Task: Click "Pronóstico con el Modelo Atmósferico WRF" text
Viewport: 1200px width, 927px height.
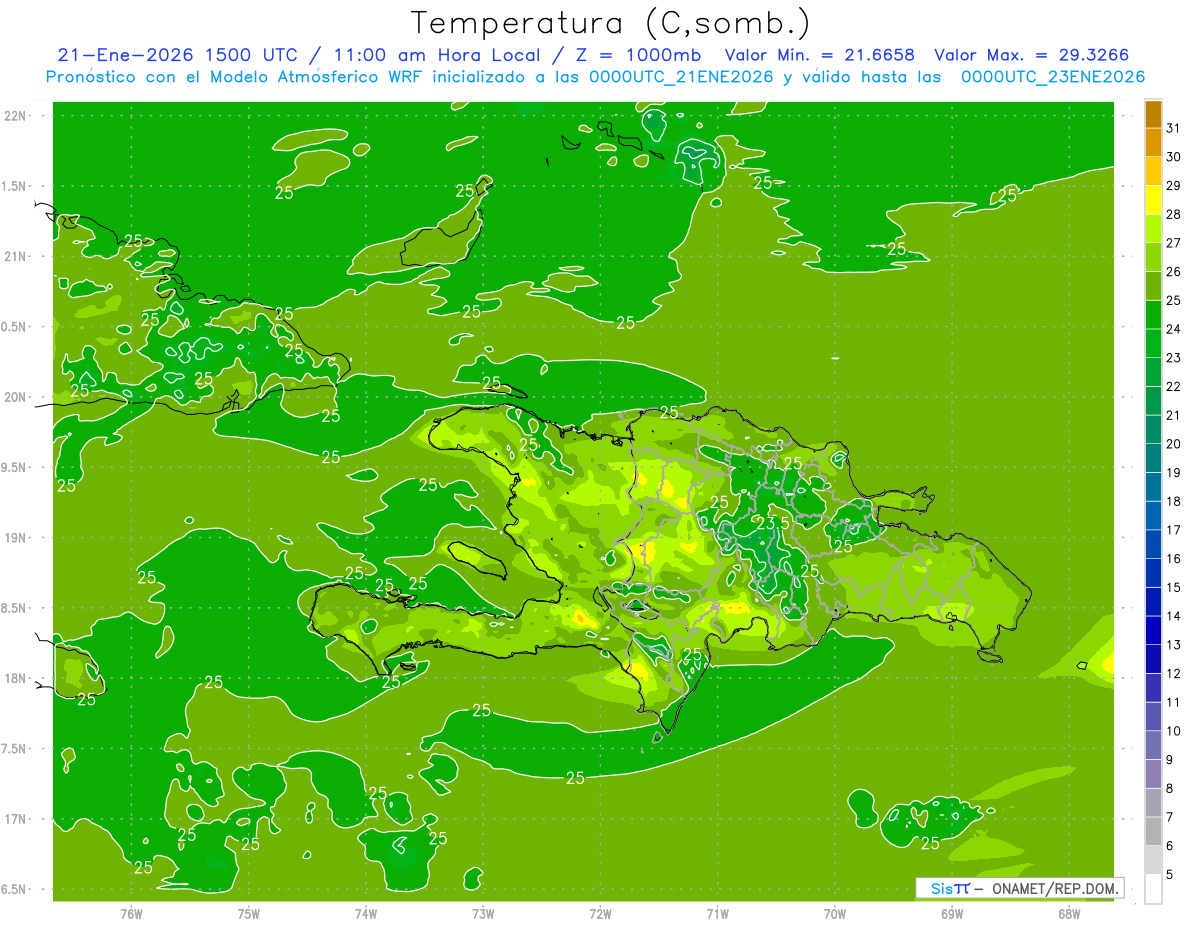Action: coord(234,77)
